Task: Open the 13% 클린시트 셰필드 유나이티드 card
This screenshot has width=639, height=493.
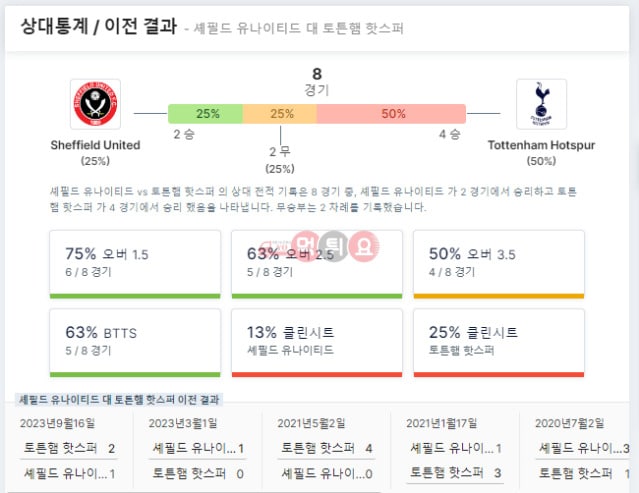Action: pos(317,343)
